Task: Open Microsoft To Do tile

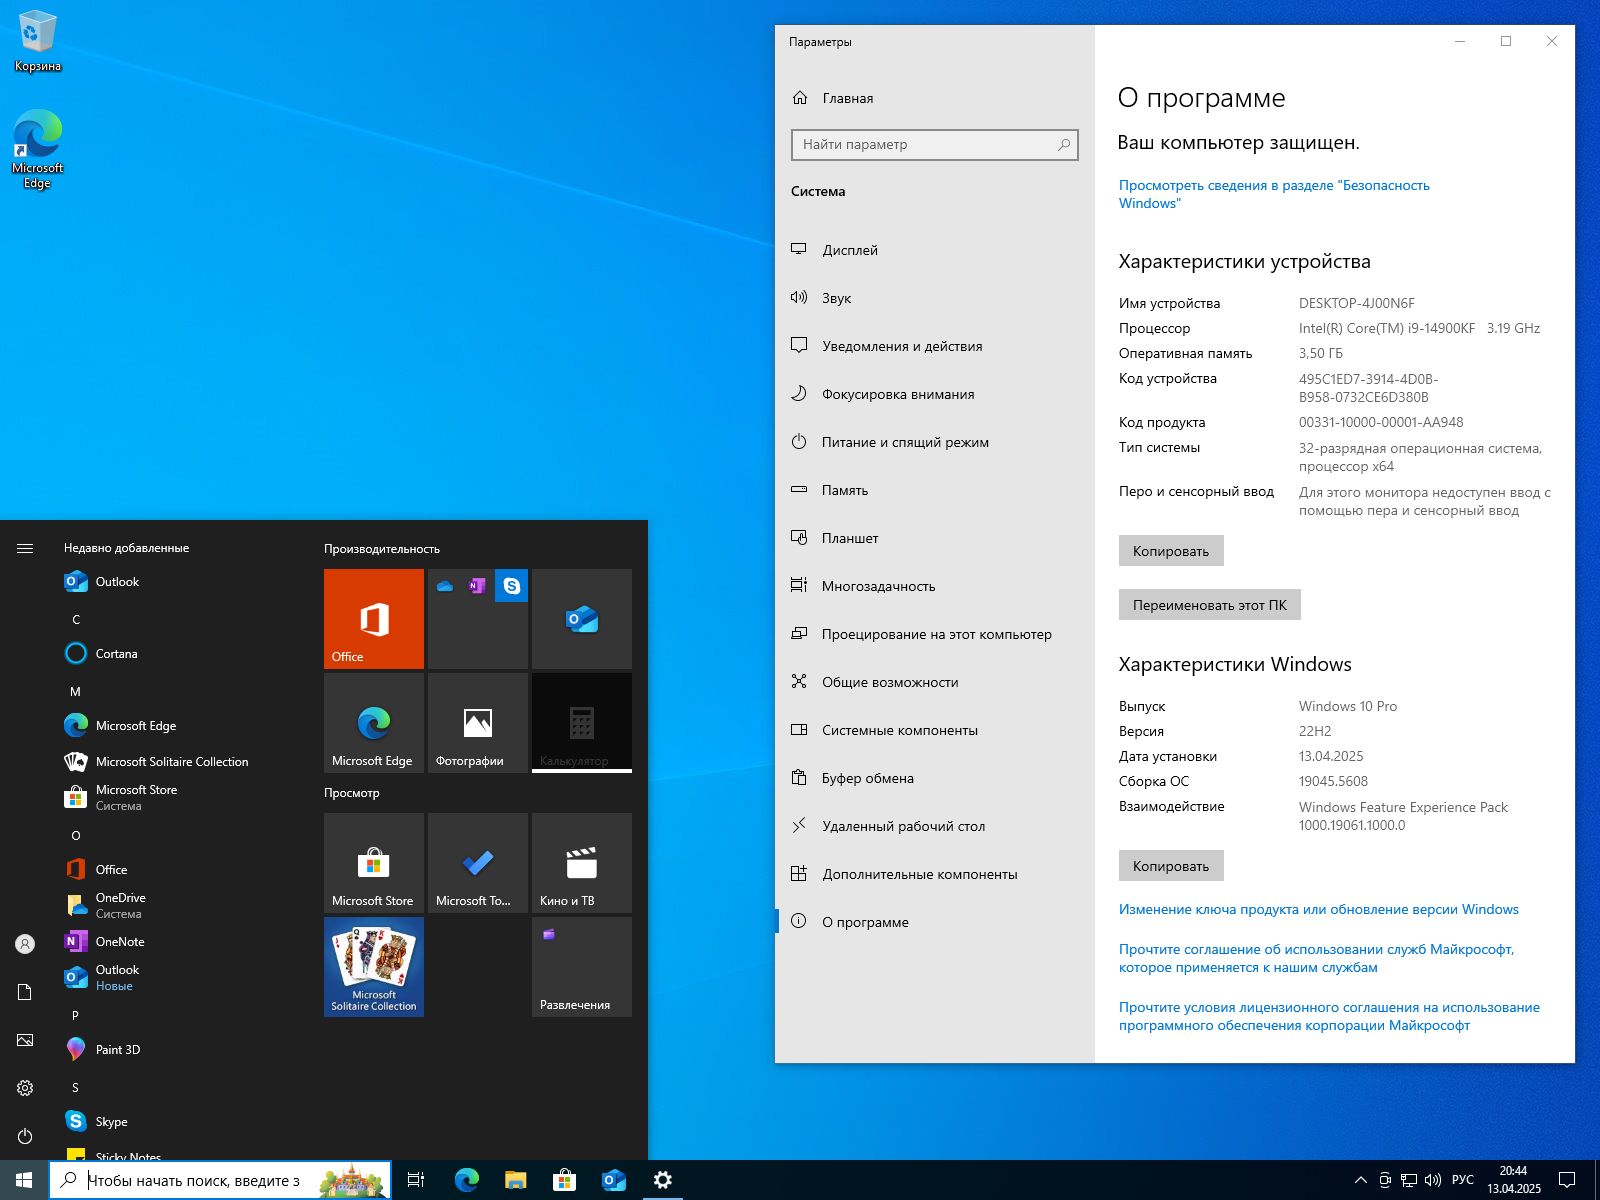Action: click(478, 863)
